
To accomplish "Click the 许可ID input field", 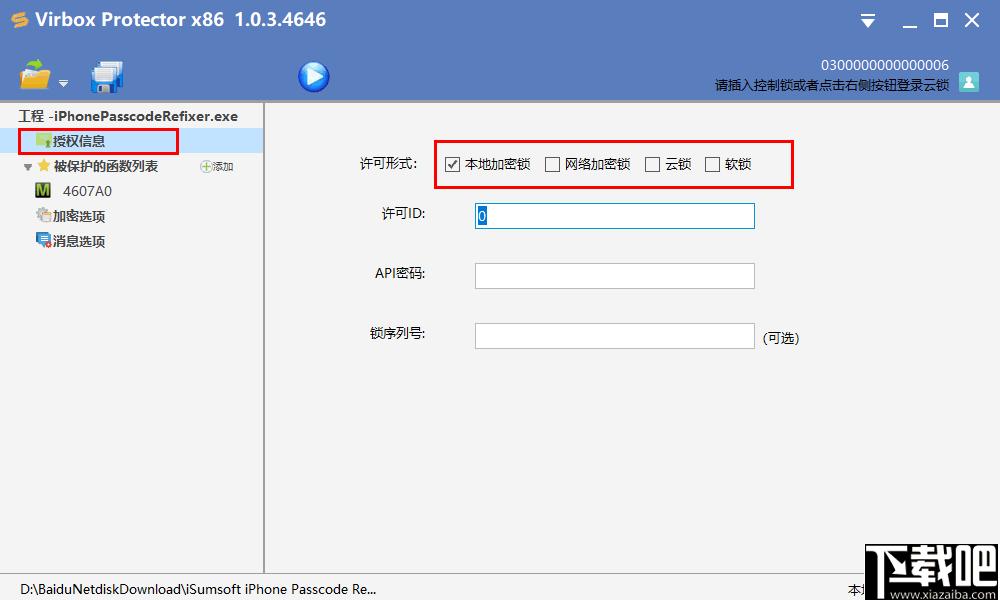I will tap(615, 216).
